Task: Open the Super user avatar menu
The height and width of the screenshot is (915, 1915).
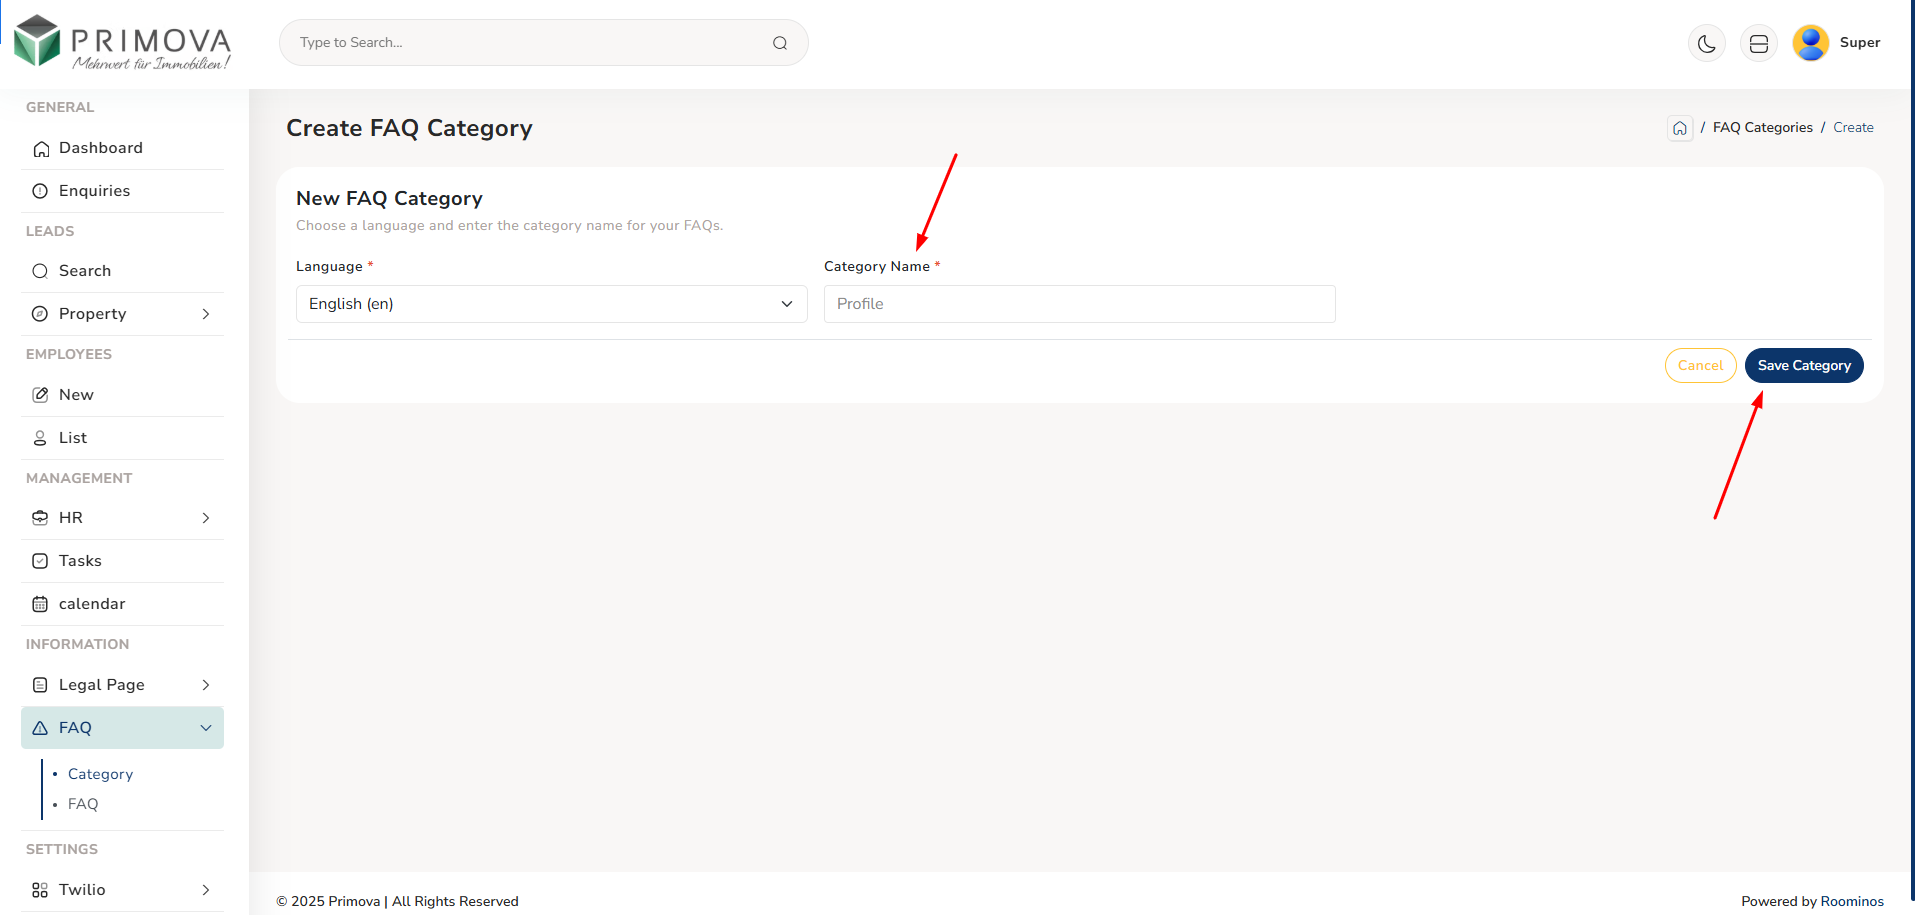Action: pos(1811,43)
